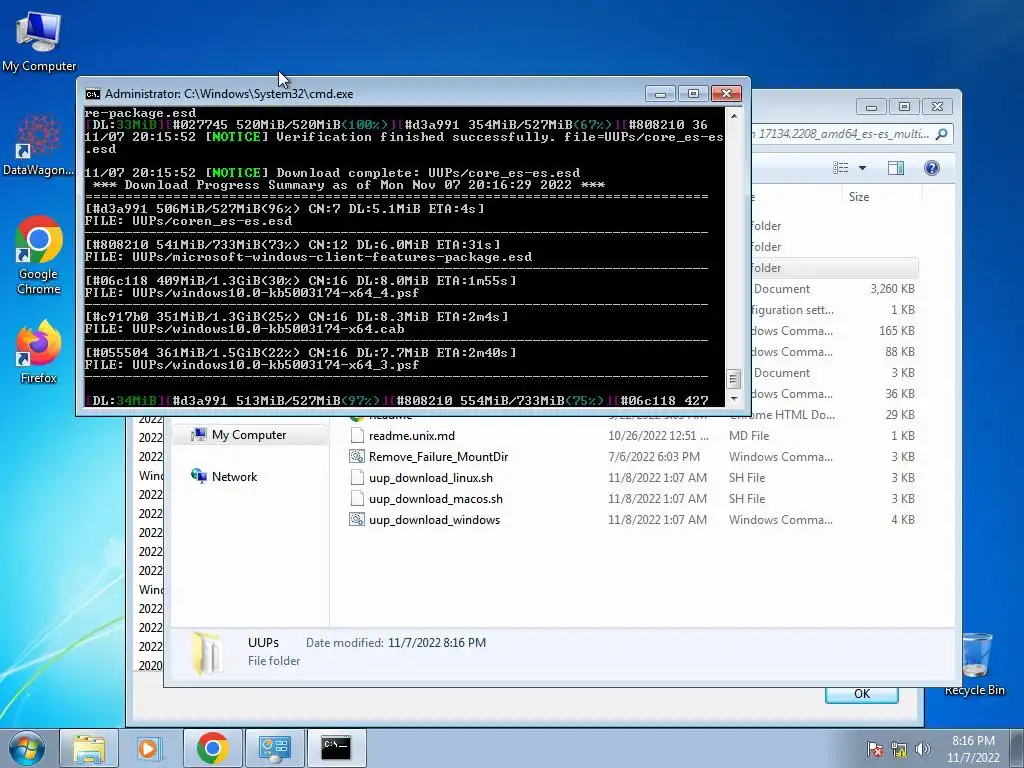1024x768 pixels.
Task: Open the volume speaker tray icon
Action: tap(922, 749)
